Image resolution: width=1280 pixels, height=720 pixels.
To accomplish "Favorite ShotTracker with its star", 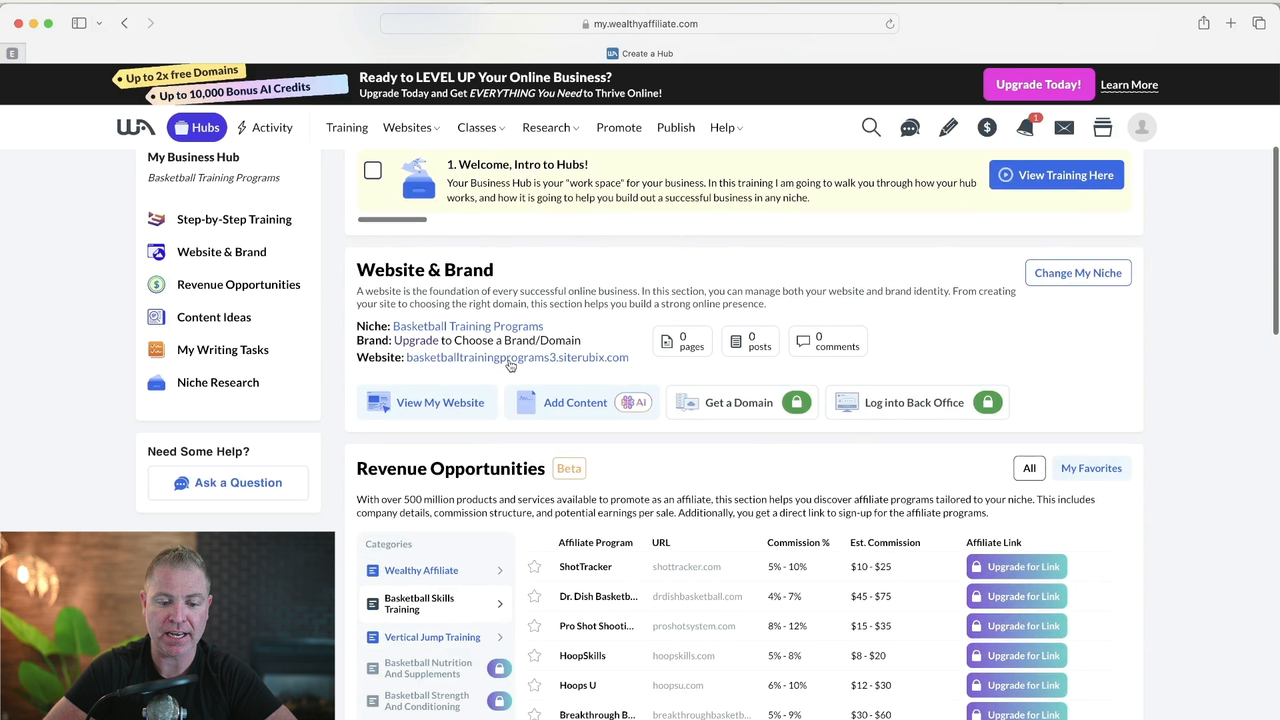I will 535,567.
